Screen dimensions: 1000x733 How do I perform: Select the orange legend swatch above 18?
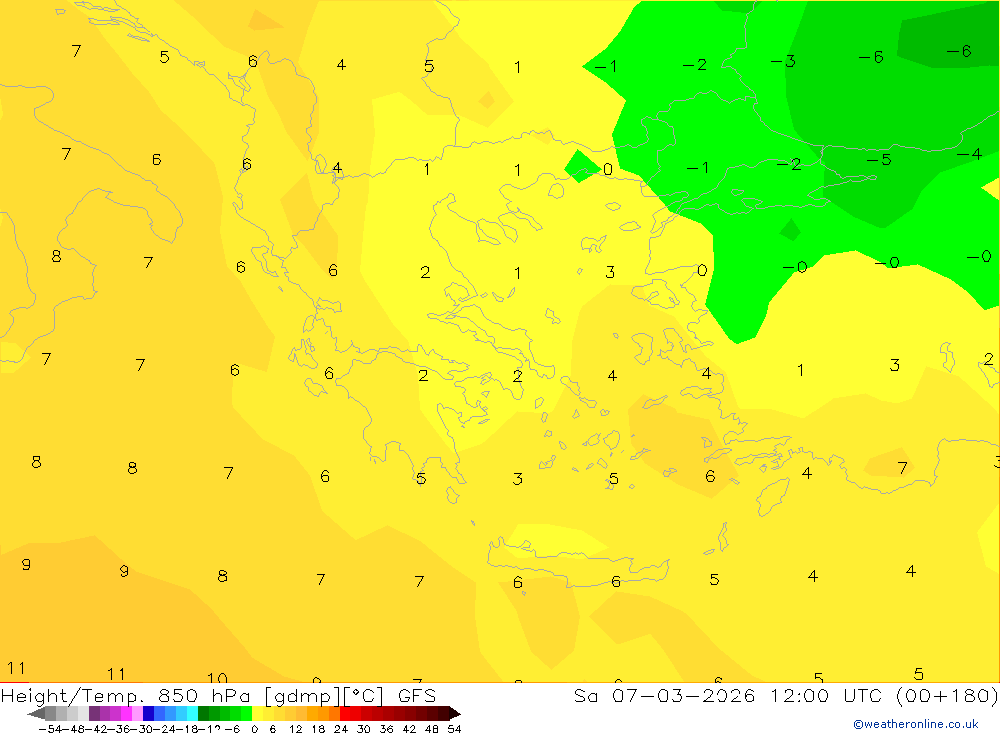pos(323,713)
